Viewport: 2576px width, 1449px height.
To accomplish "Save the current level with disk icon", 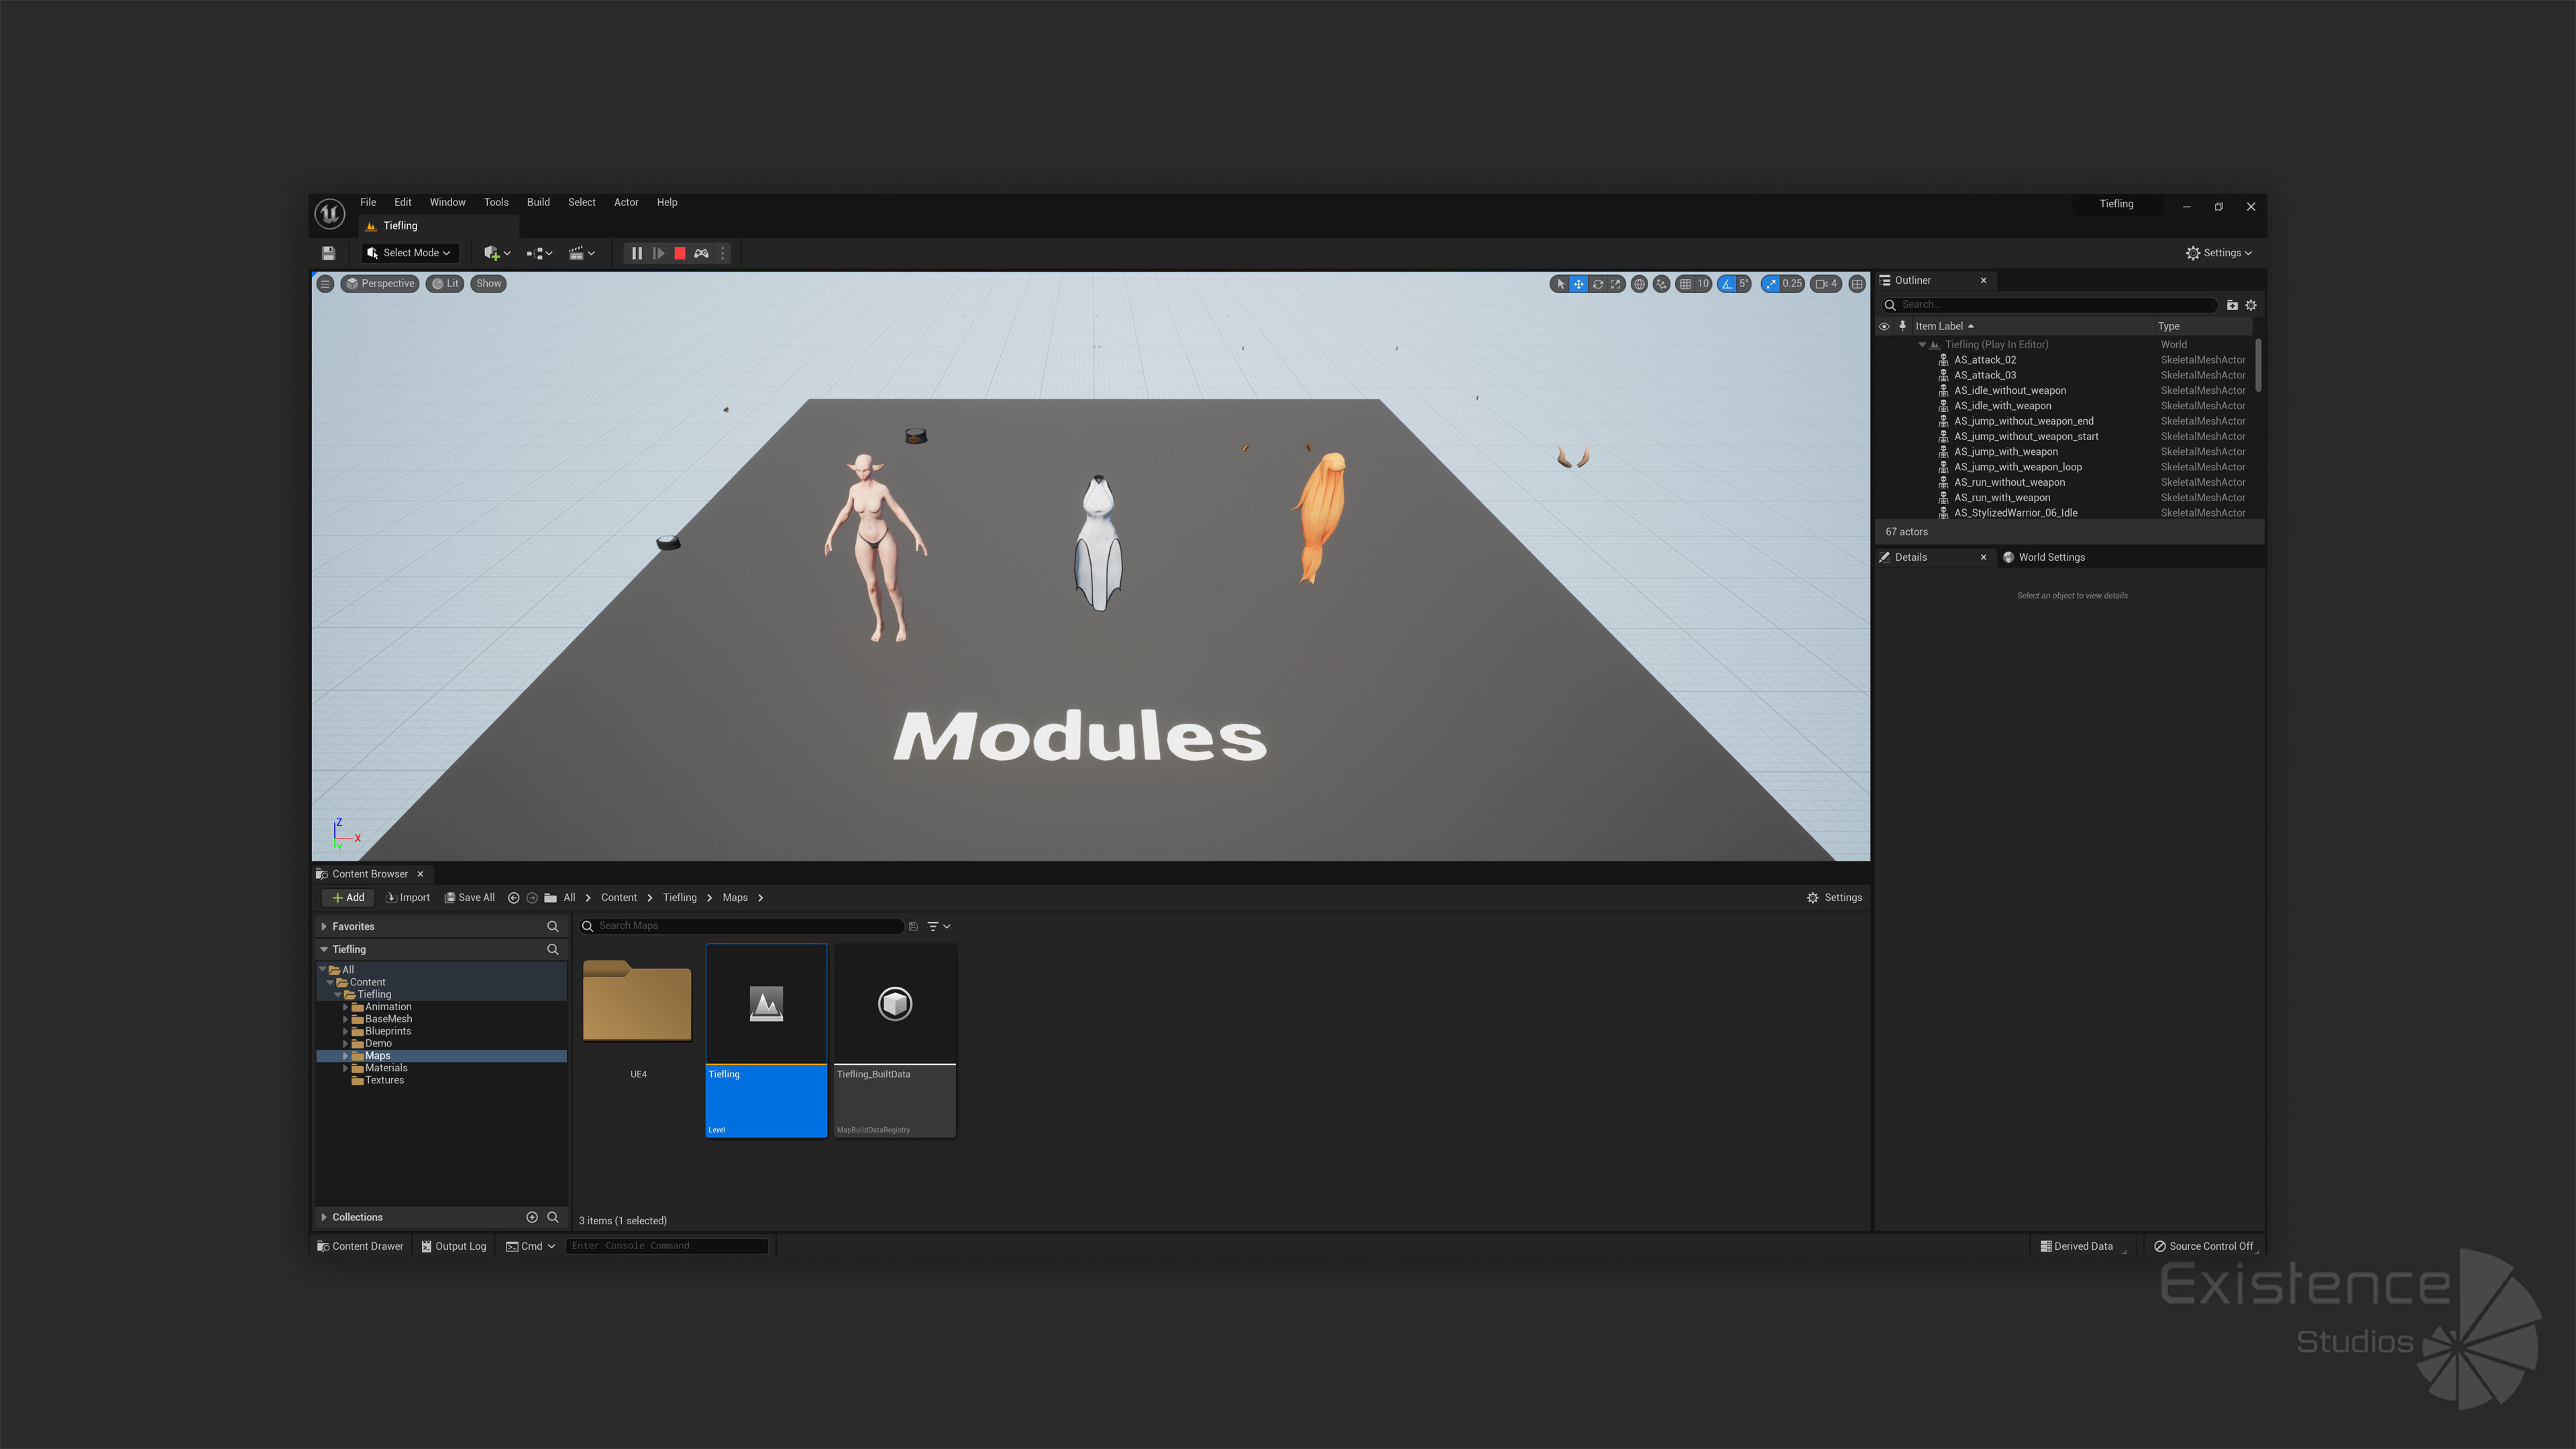I will tap(328, 253).
